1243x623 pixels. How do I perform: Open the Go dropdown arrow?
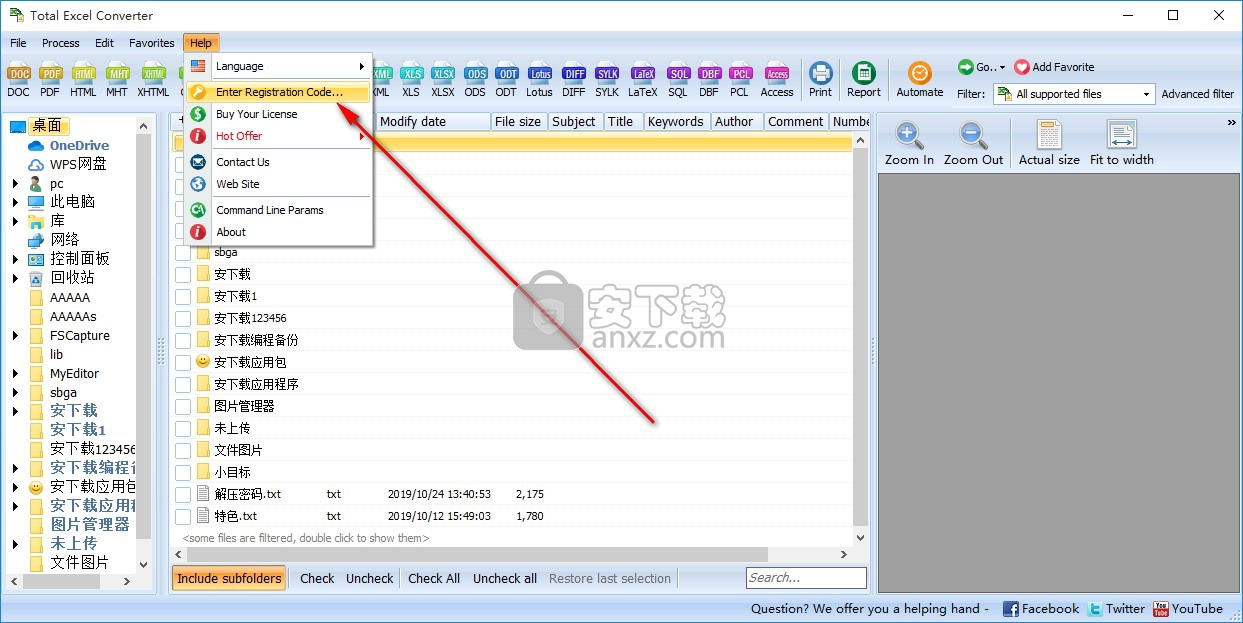tap(1002, 68)
